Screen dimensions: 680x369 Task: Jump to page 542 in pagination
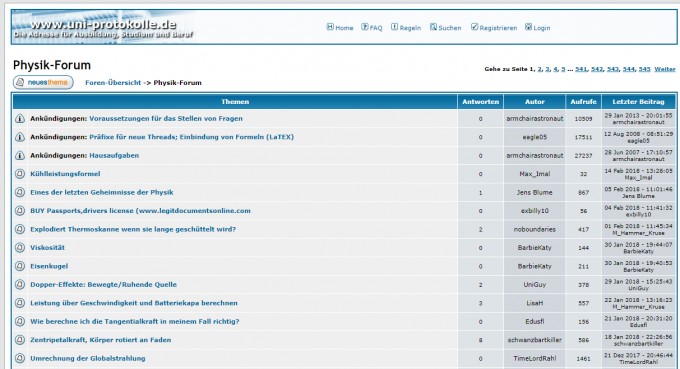597,69
